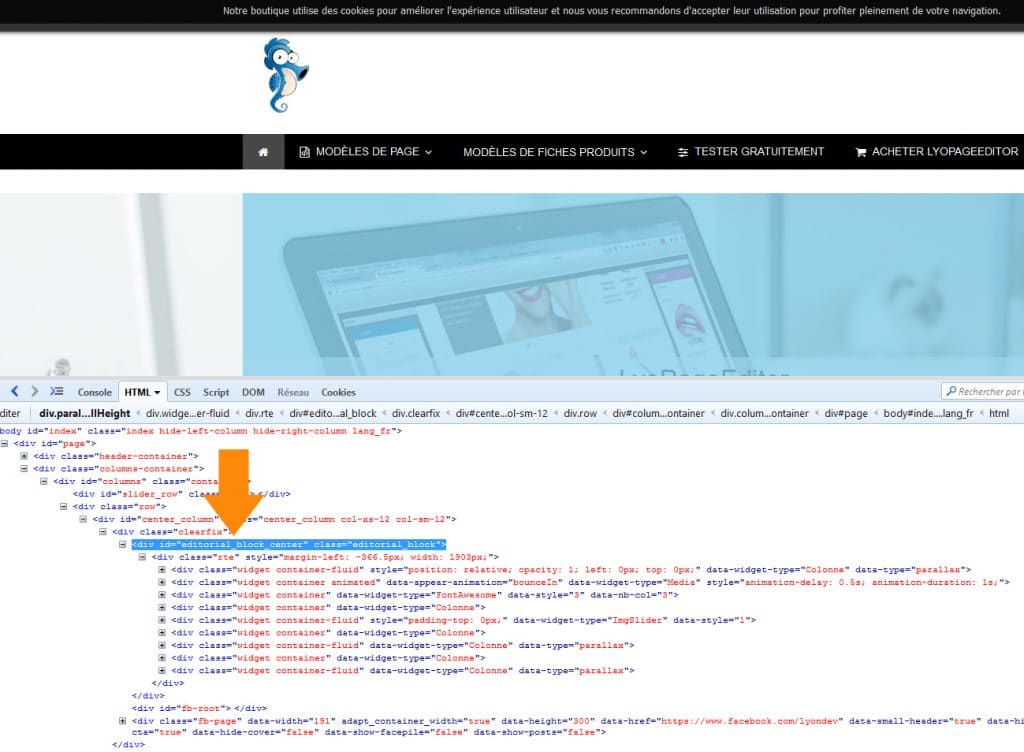Click the Rechercher search field

coord(983,392)
